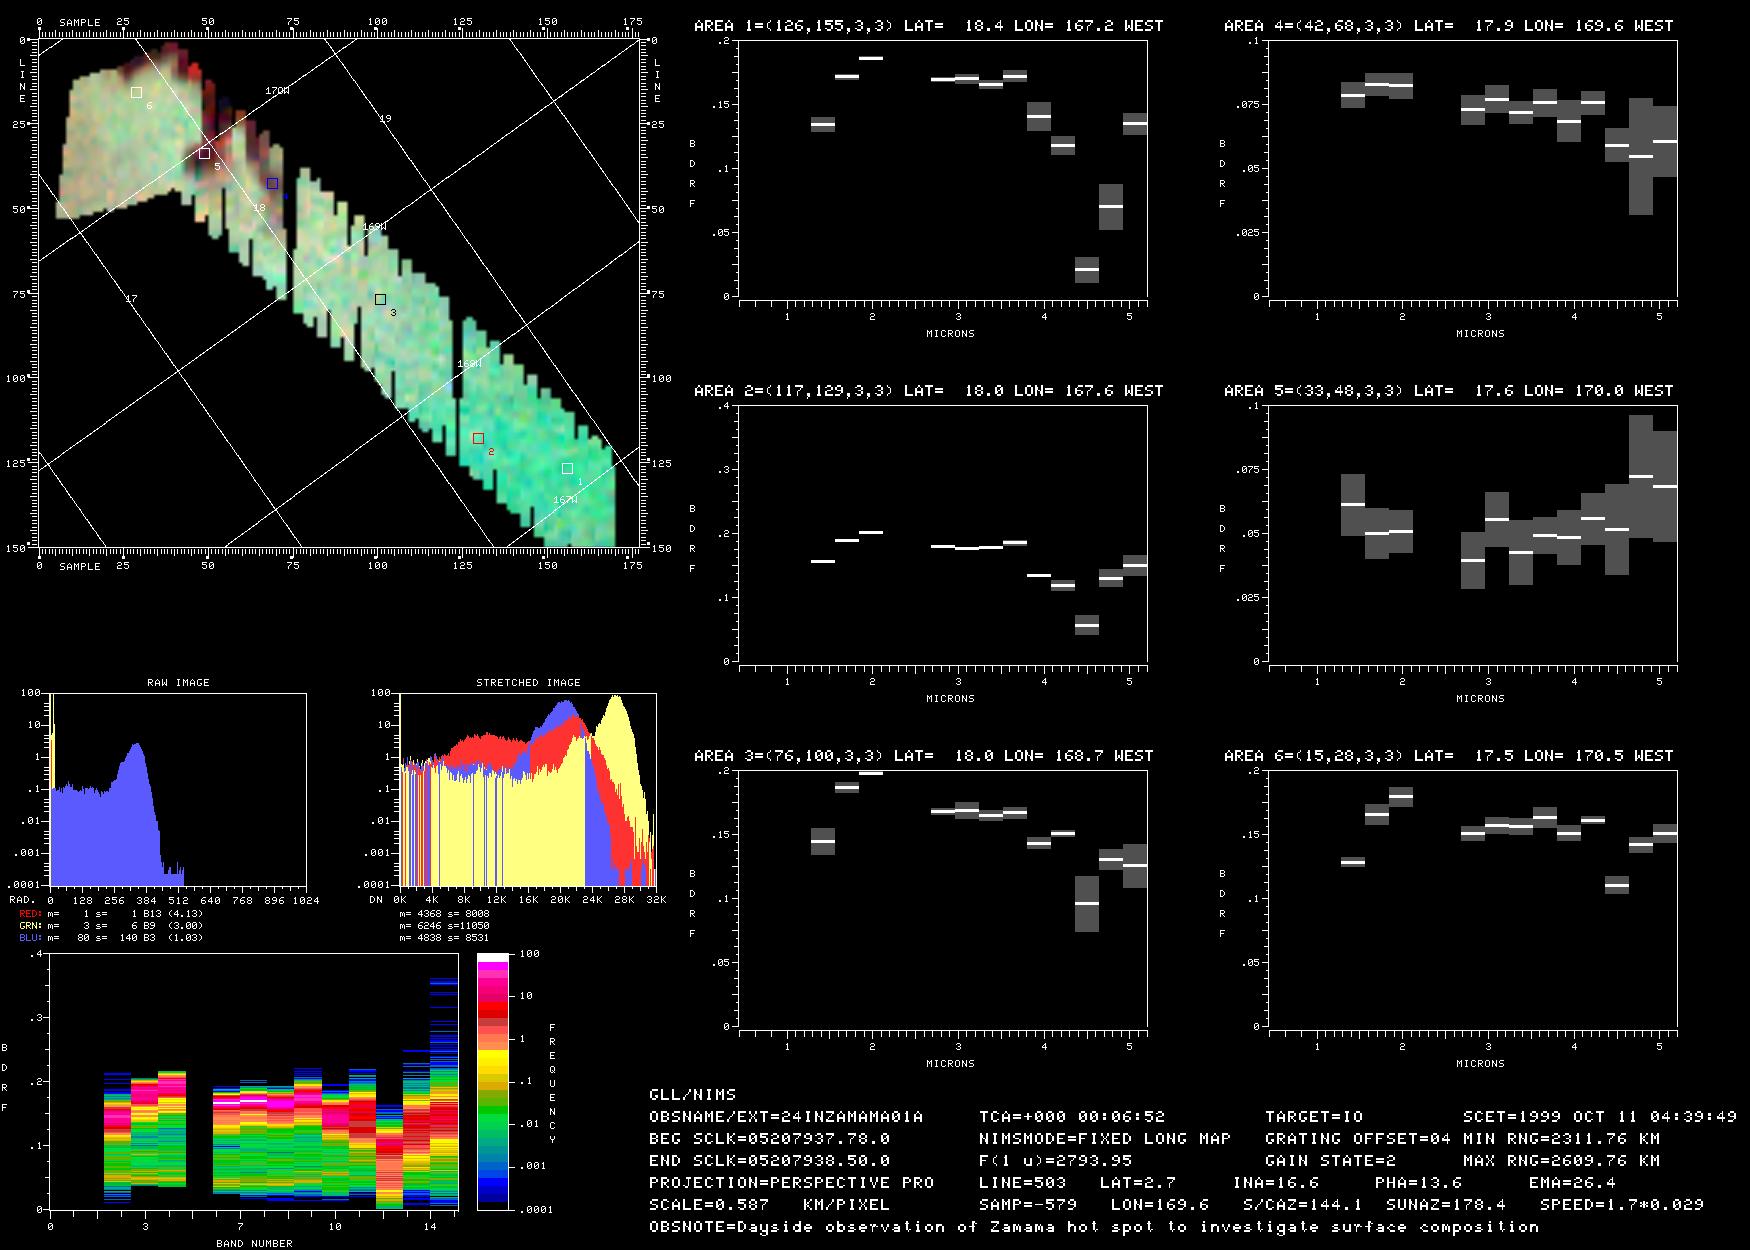1750x1250 pixels.
Task: Click the "SCALE=0.587 KM/PIXEL" text
Action: 770,1205
